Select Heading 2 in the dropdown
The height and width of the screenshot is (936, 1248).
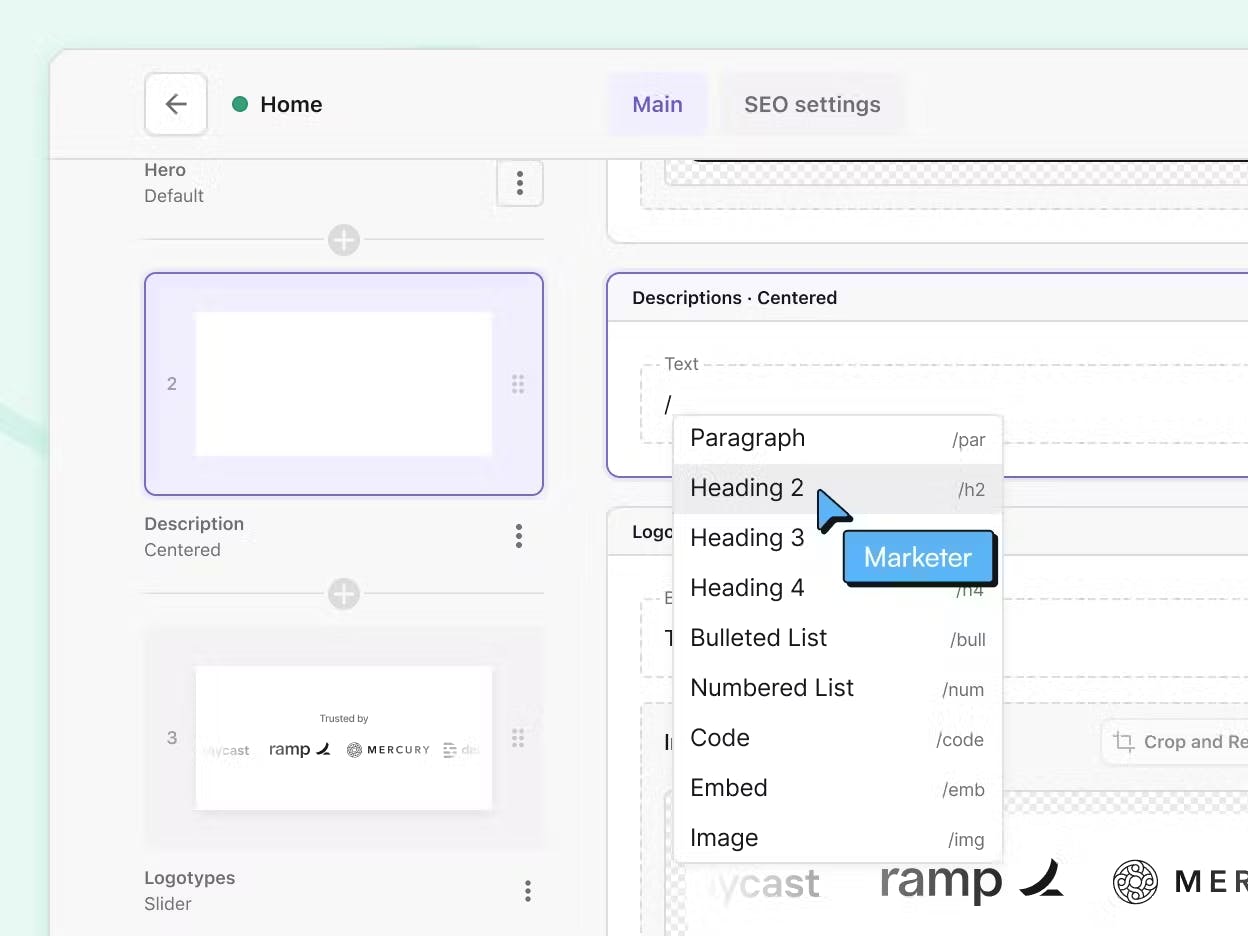(x=747, y=488)
